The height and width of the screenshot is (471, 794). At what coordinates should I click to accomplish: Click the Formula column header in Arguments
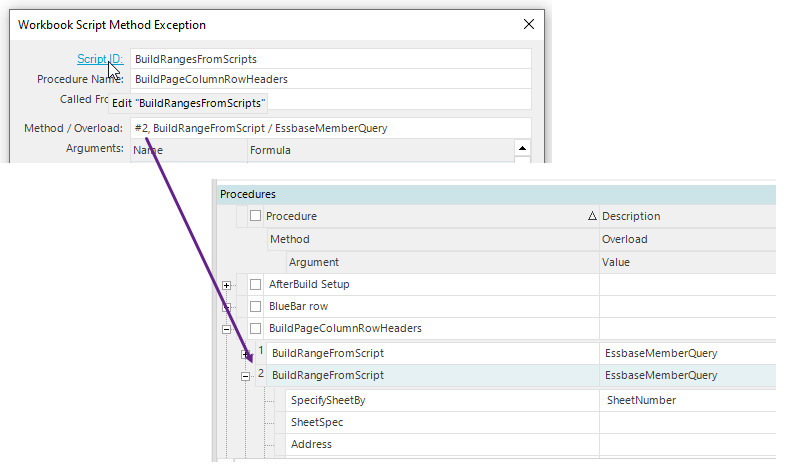click(380, 150)
